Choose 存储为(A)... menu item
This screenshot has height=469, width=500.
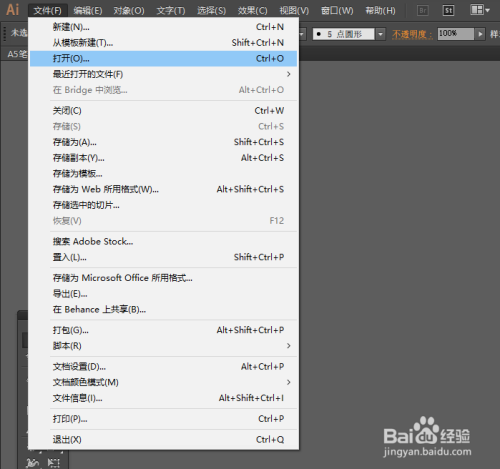pyautogui.click(x=163, y=142)
